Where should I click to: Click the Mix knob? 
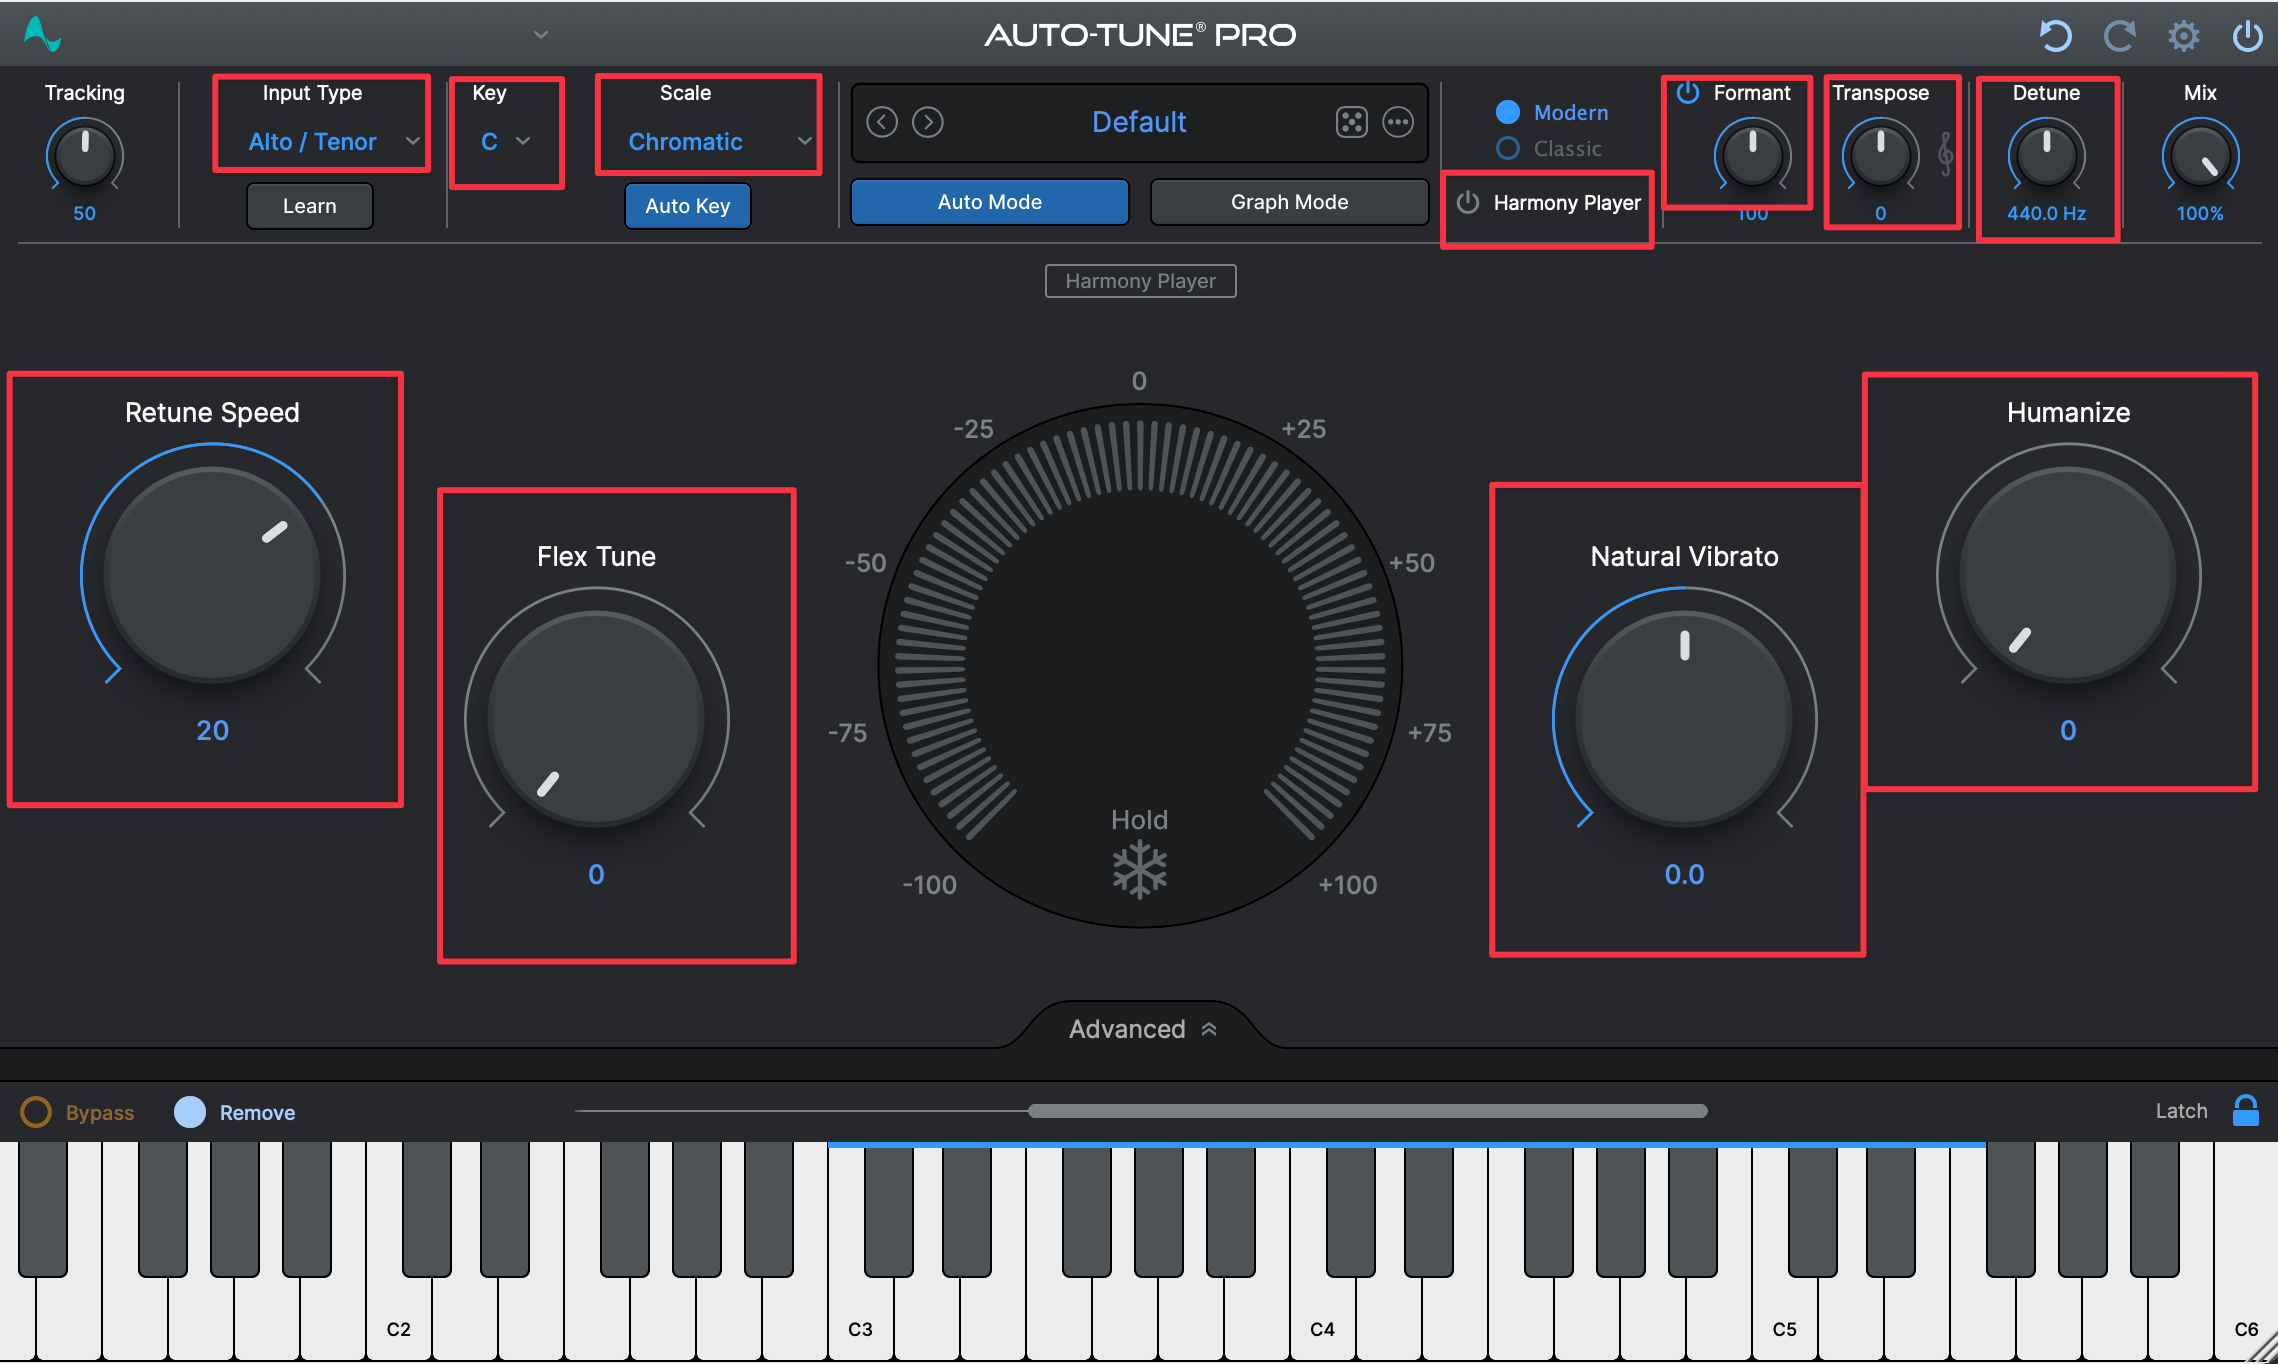click(x=2200, y=155)
